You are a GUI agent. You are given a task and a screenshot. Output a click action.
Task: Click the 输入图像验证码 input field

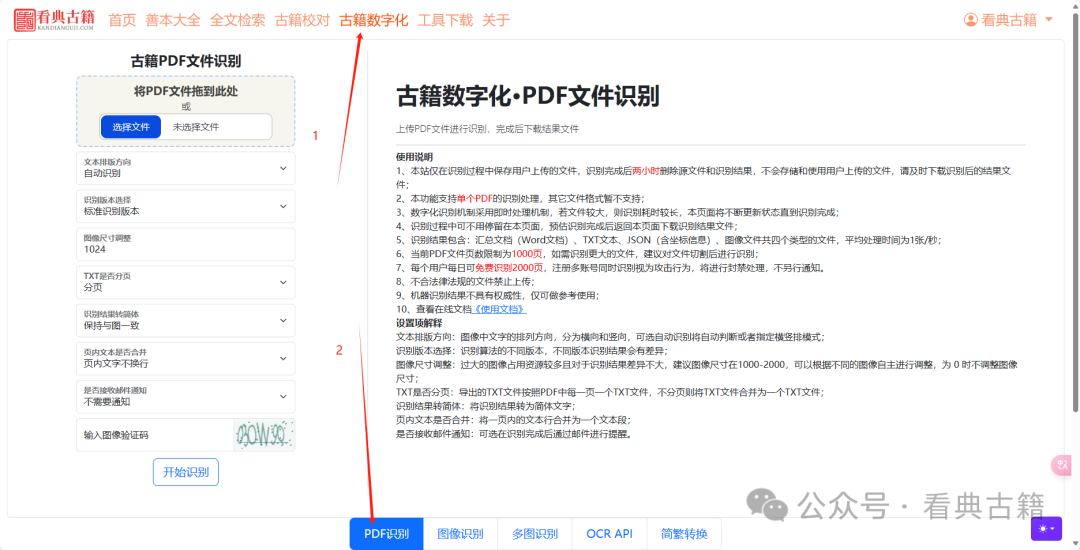155,435
